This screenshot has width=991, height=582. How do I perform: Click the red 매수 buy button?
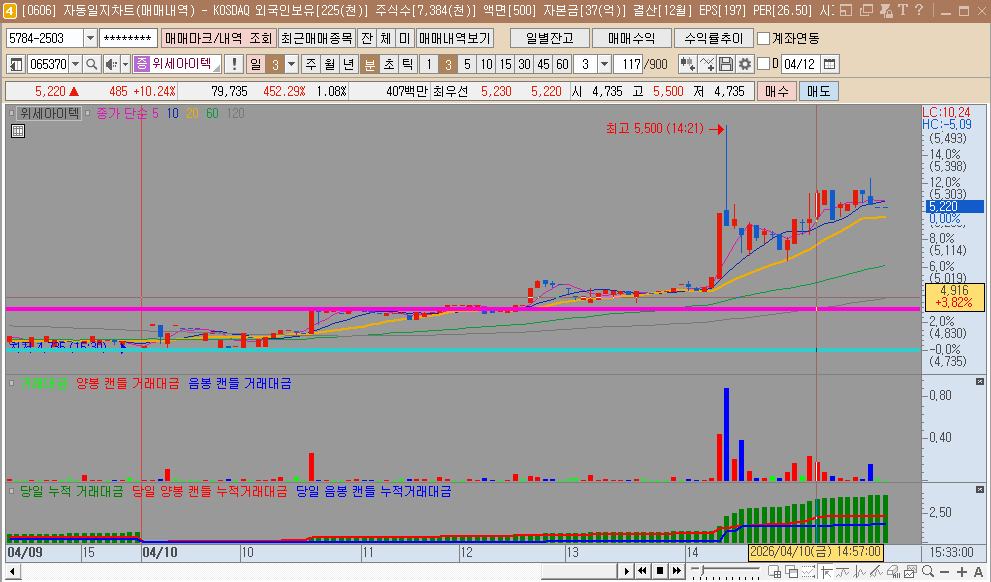777,92
